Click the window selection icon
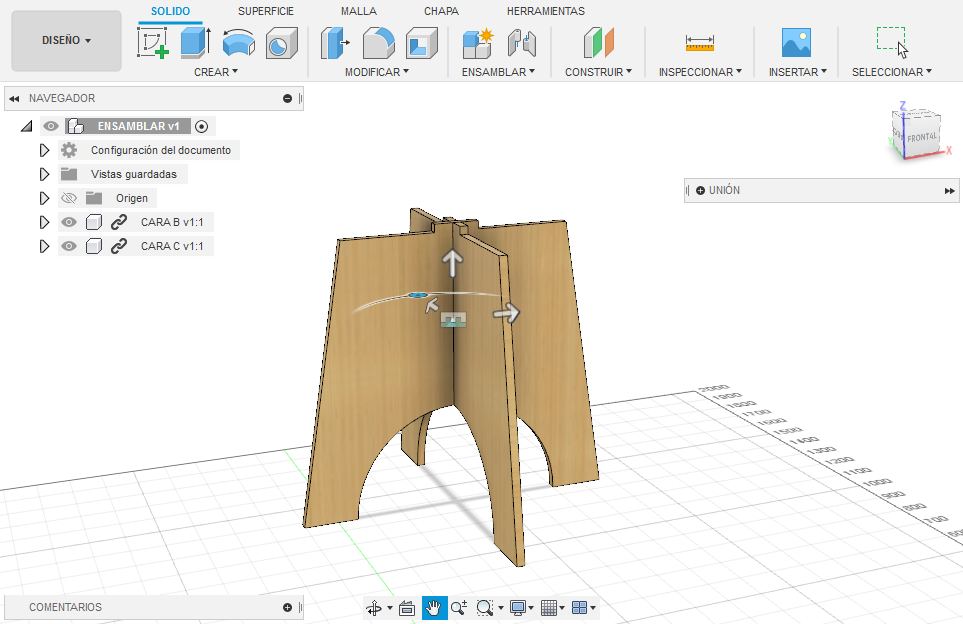The width and height of the screenshot is (963, 624). [892, 42]
